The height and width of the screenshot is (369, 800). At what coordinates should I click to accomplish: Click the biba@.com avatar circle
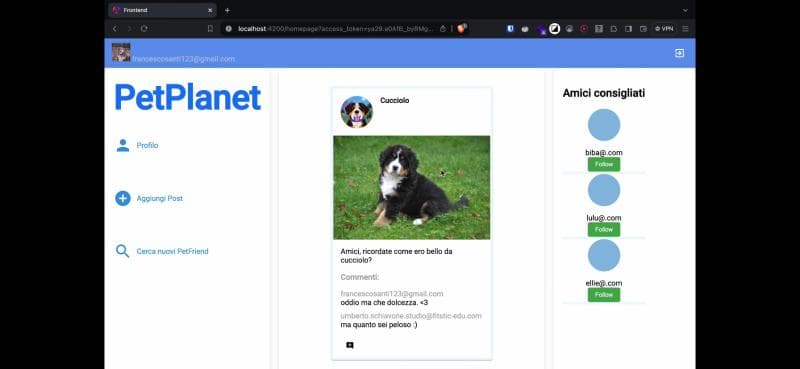(604, 125)
